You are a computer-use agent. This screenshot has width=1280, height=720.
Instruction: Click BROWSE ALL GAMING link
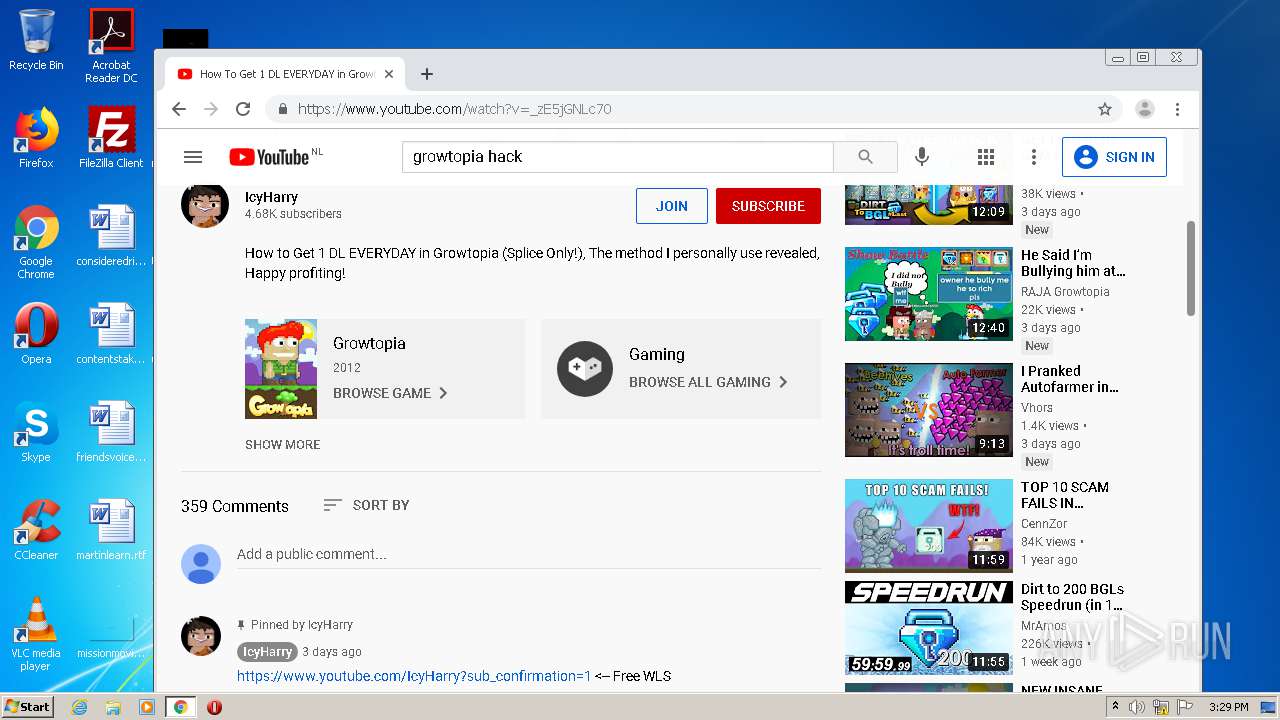(x=708, y=382)
